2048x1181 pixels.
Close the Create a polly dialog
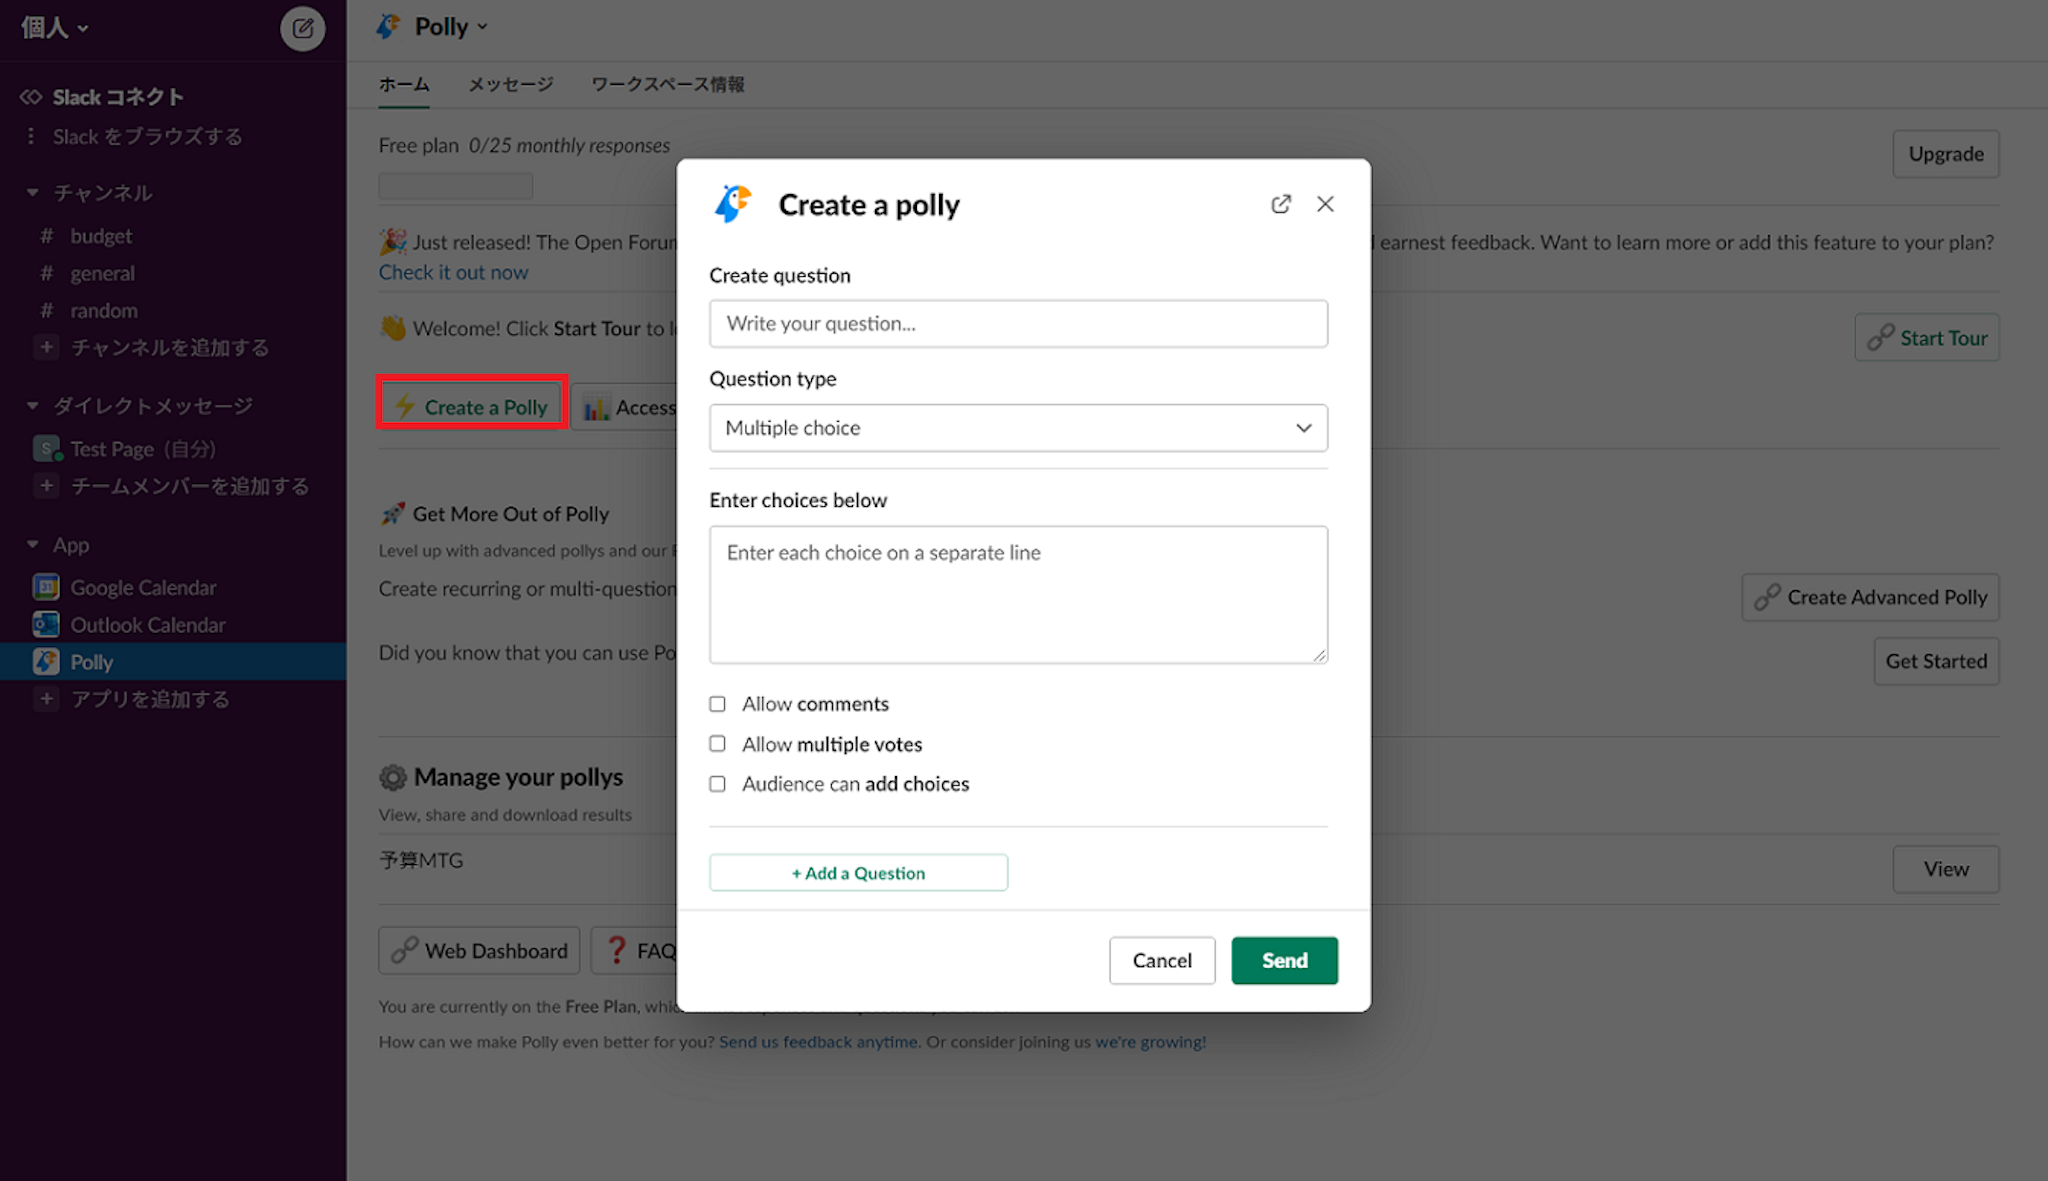[1325, 204]
